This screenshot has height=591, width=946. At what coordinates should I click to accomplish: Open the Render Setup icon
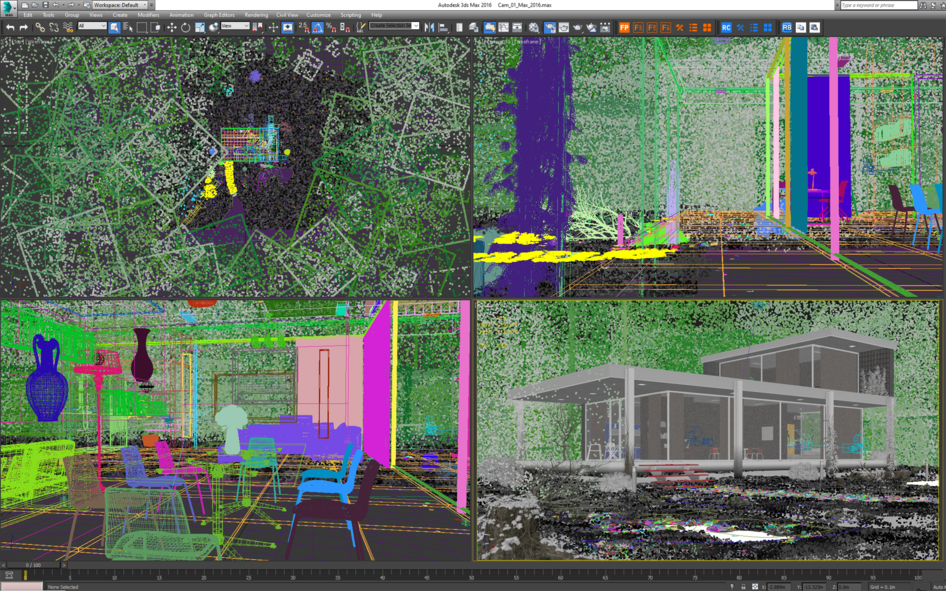[x=550, y=27]
